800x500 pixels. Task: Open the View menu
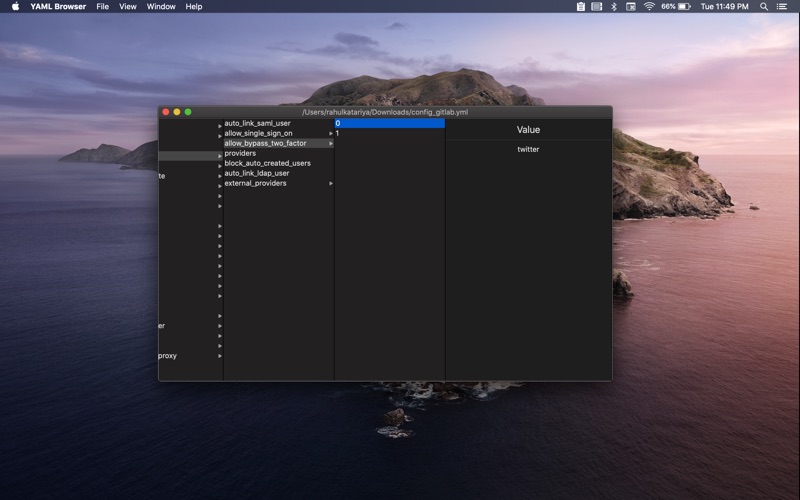(x=128, y=7)
